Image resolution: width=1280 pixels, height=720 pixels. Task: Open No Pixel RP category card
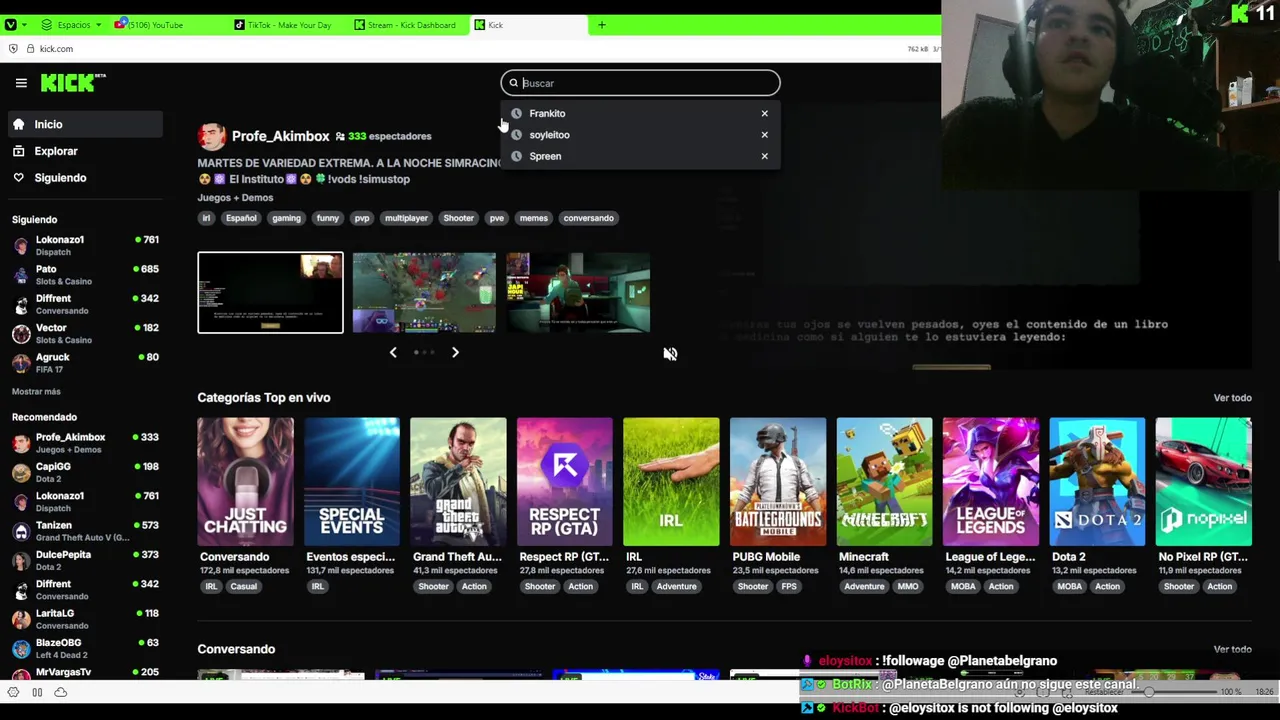coord(1203,482)
